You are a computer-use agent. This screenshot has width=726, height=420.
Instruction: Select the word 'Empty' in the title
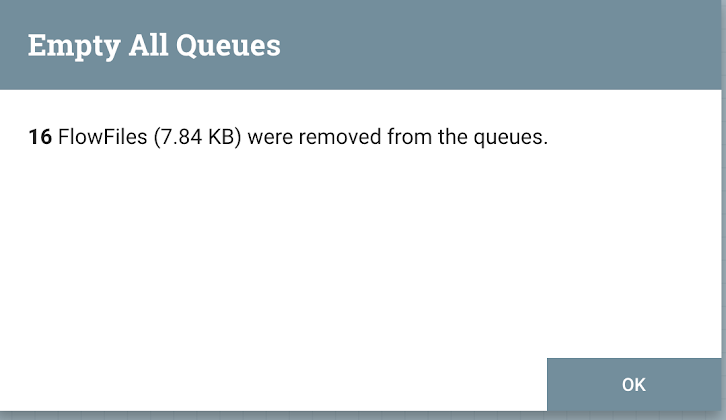[x=66, y=45]
